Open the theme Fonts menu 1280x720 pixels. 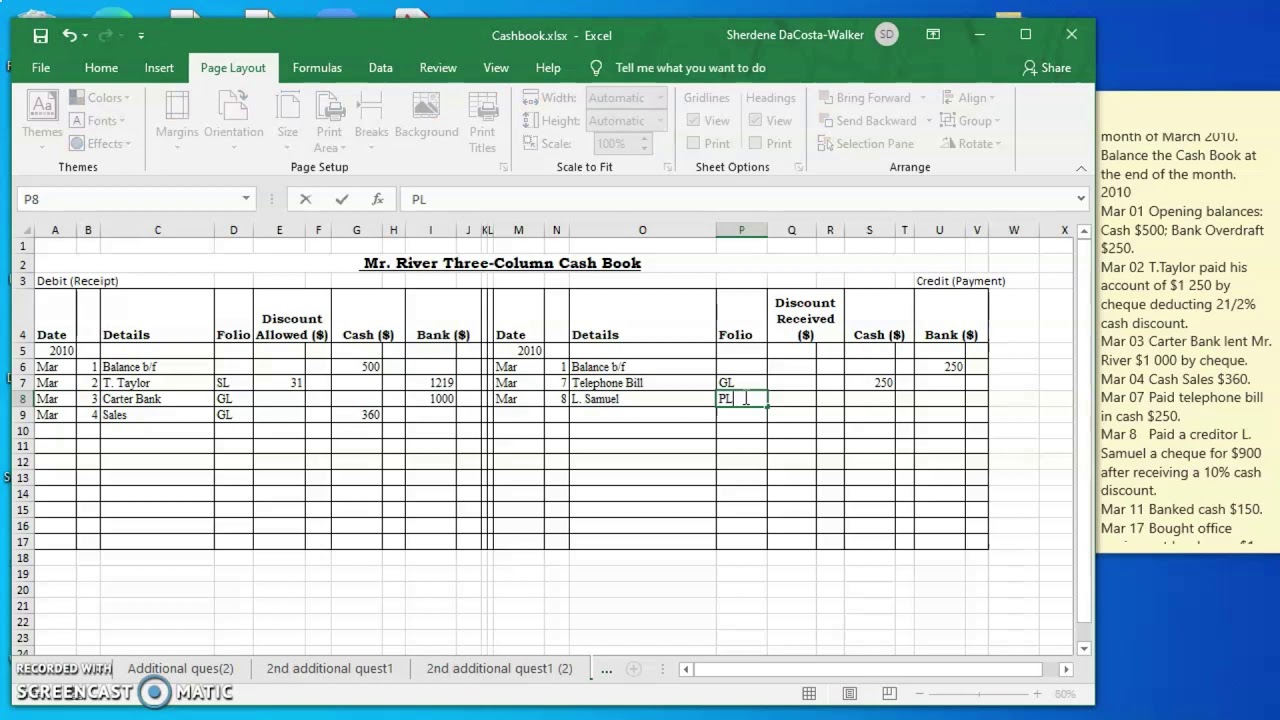[x=96, y=121]
